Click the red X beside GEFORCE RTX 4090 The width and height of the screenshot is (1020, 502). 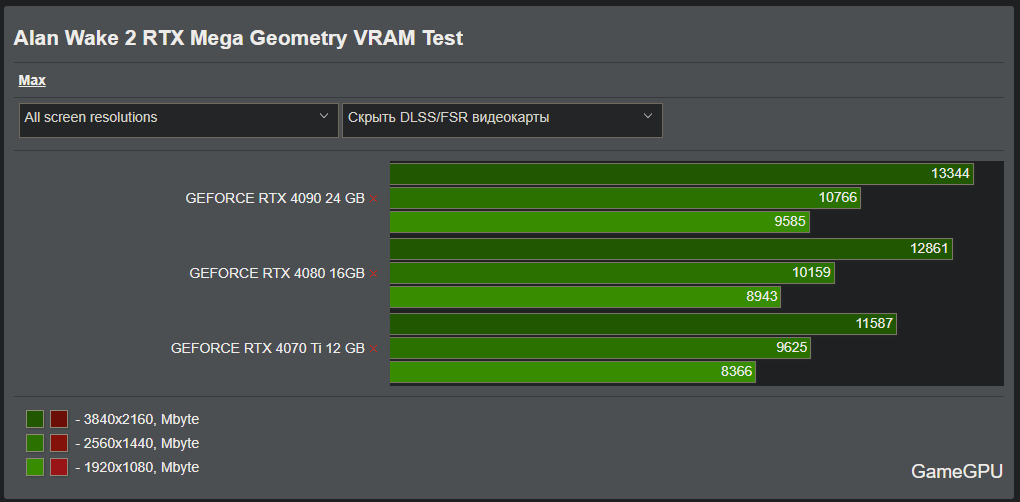(x=374, y=198)
